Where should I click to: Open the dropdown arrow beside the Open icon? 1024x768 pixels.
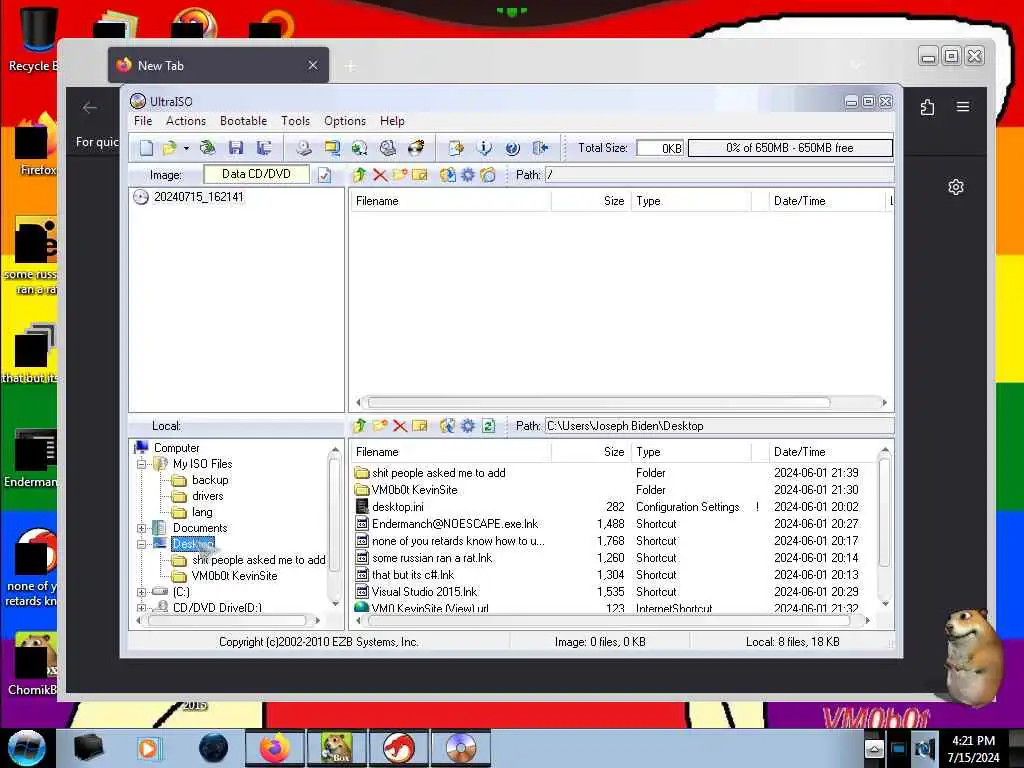pos(186,148)
